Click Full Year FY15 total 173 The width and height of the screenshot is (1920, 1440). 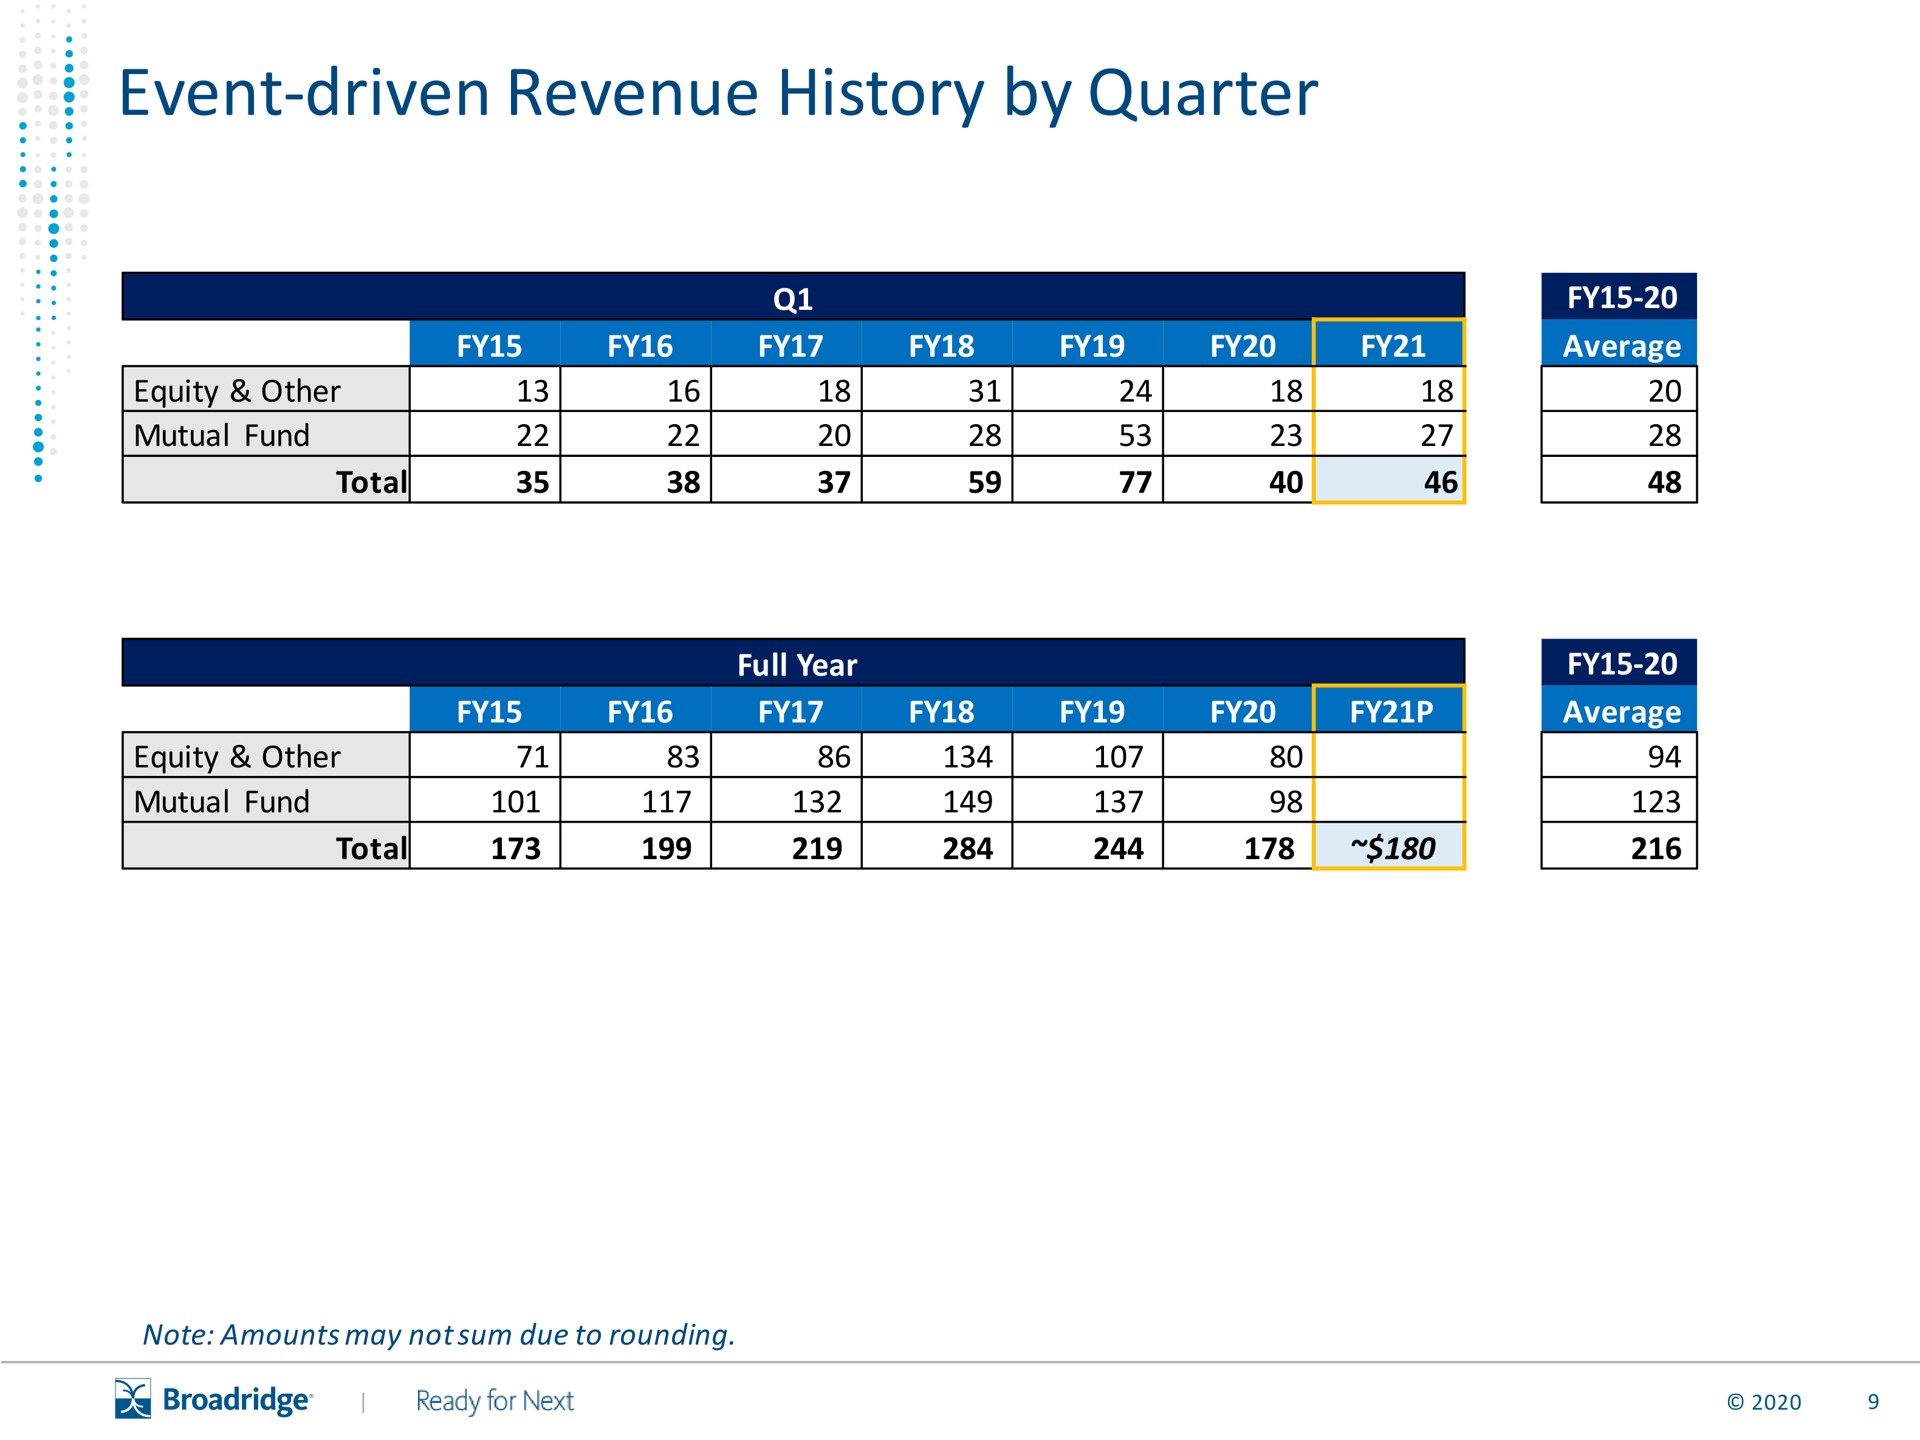[485, 847]
